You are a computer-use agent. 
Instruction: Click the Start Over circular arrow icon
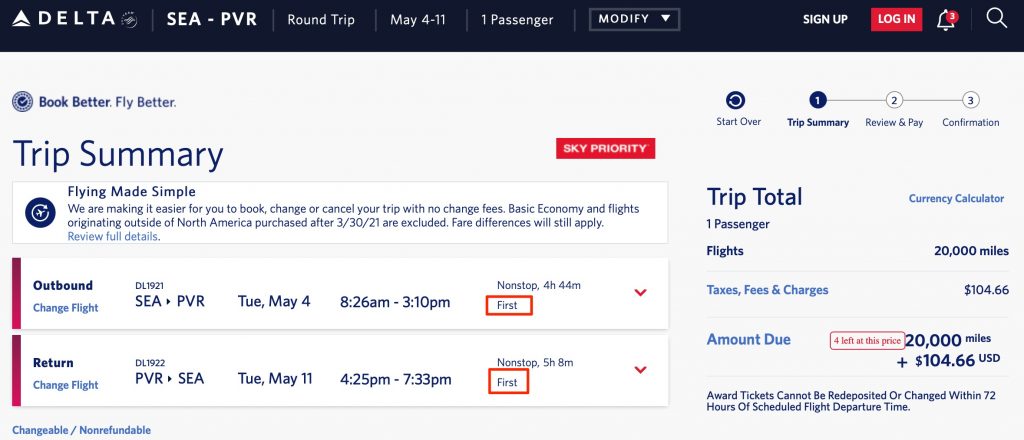click(736, 100)
